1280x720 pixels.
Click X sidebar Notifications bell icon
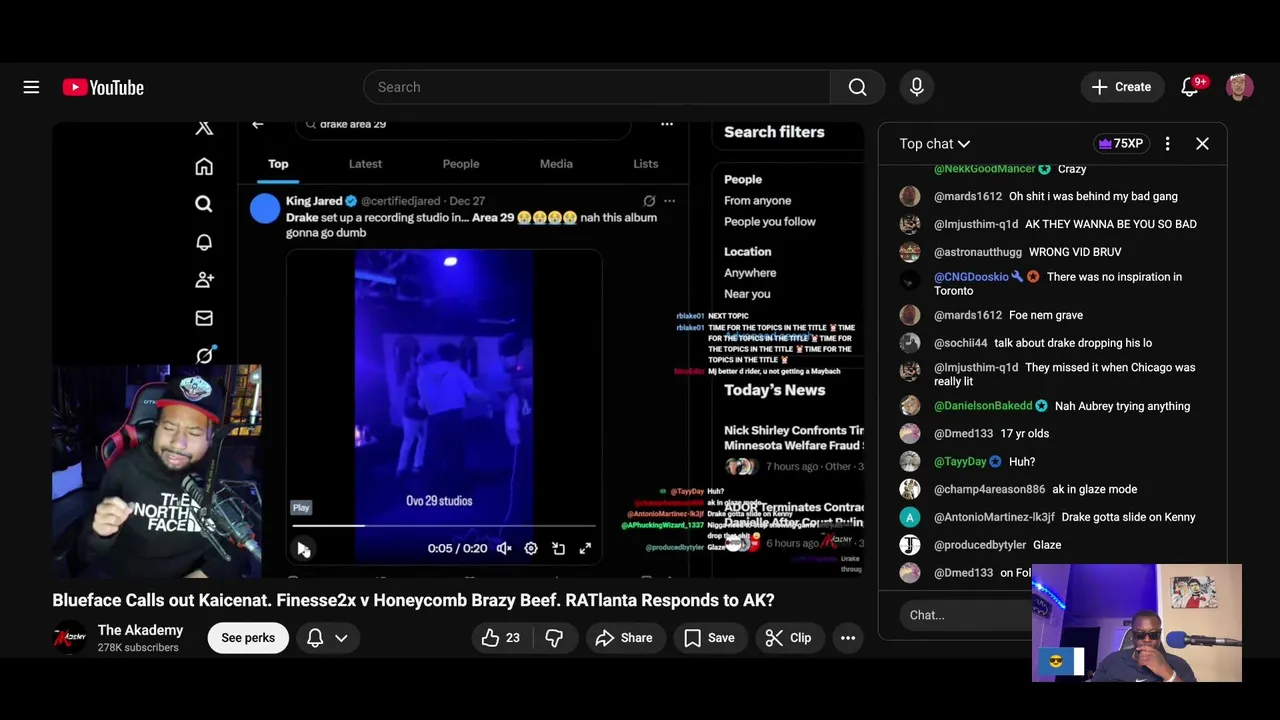pyautogui.click(x=204, y=242)
